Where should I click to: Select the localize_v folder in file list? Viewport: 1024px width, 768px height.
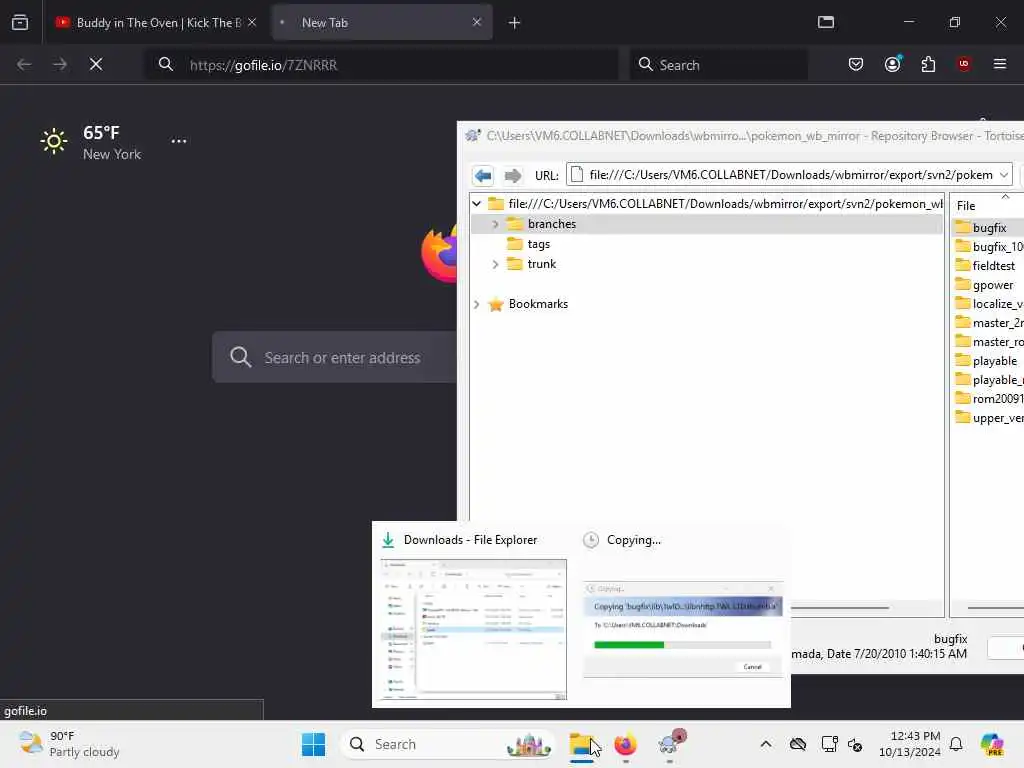point(989,304)
